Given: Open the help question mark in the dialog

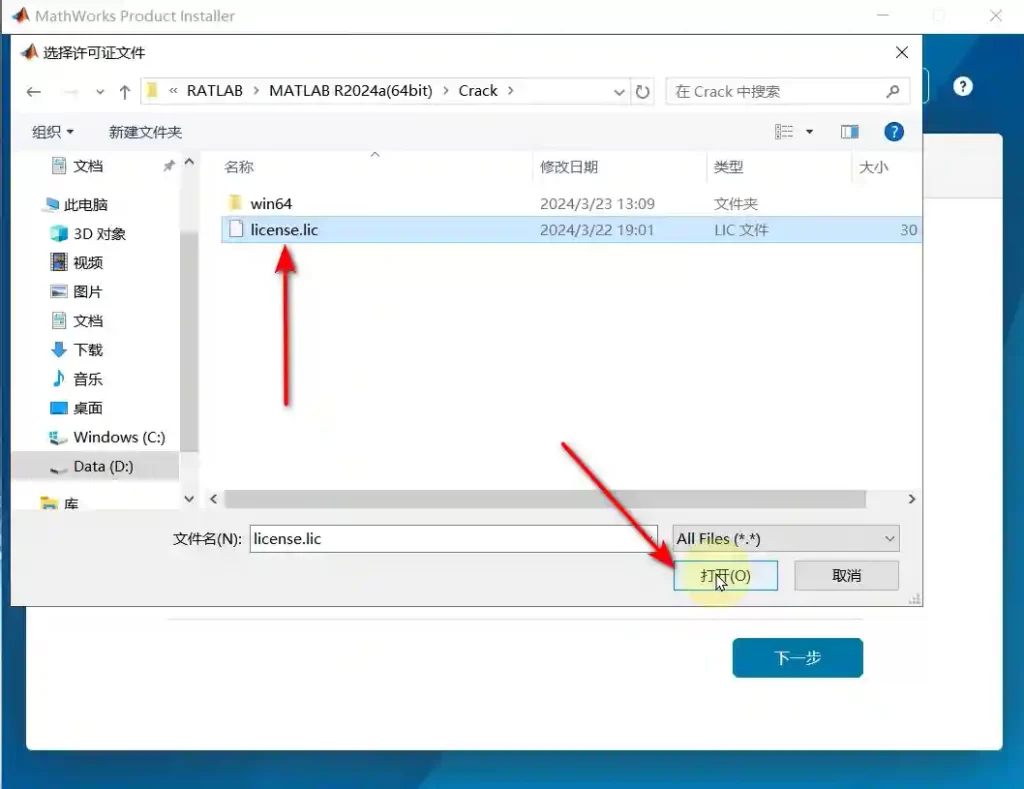Looking at the screenshot, I should point(894,132).
